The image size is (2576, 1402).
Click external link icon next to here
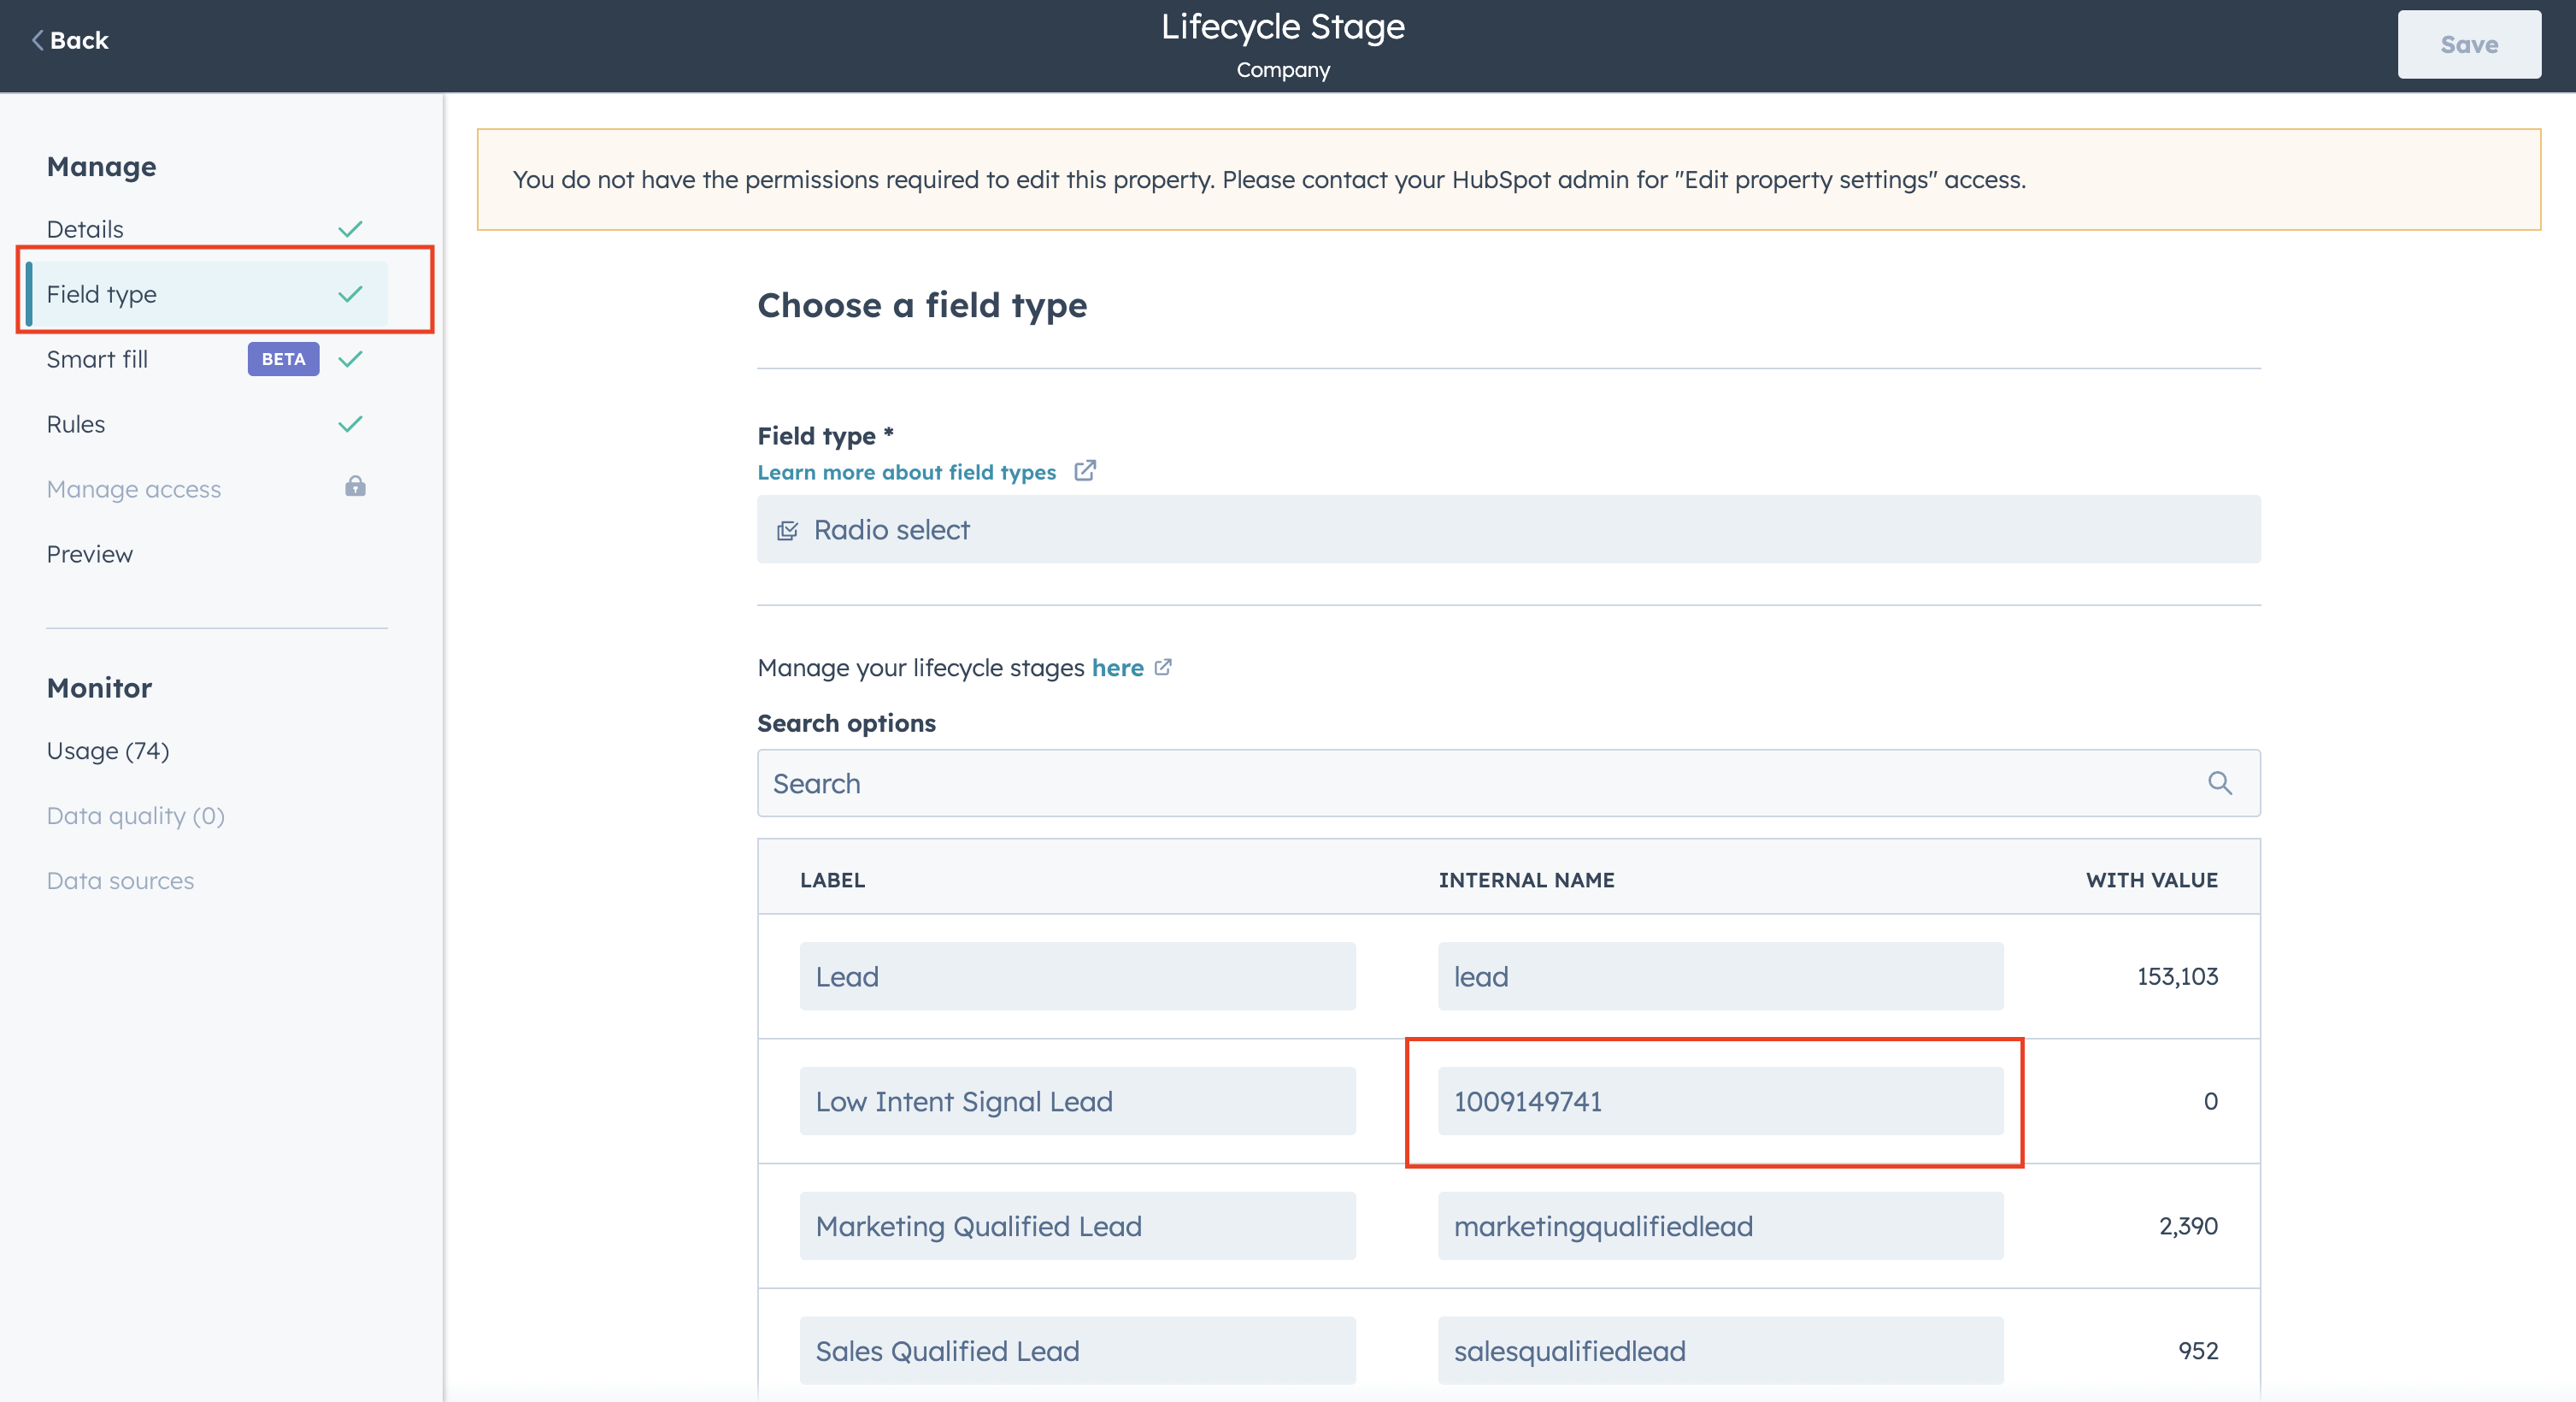(1163, 667)
